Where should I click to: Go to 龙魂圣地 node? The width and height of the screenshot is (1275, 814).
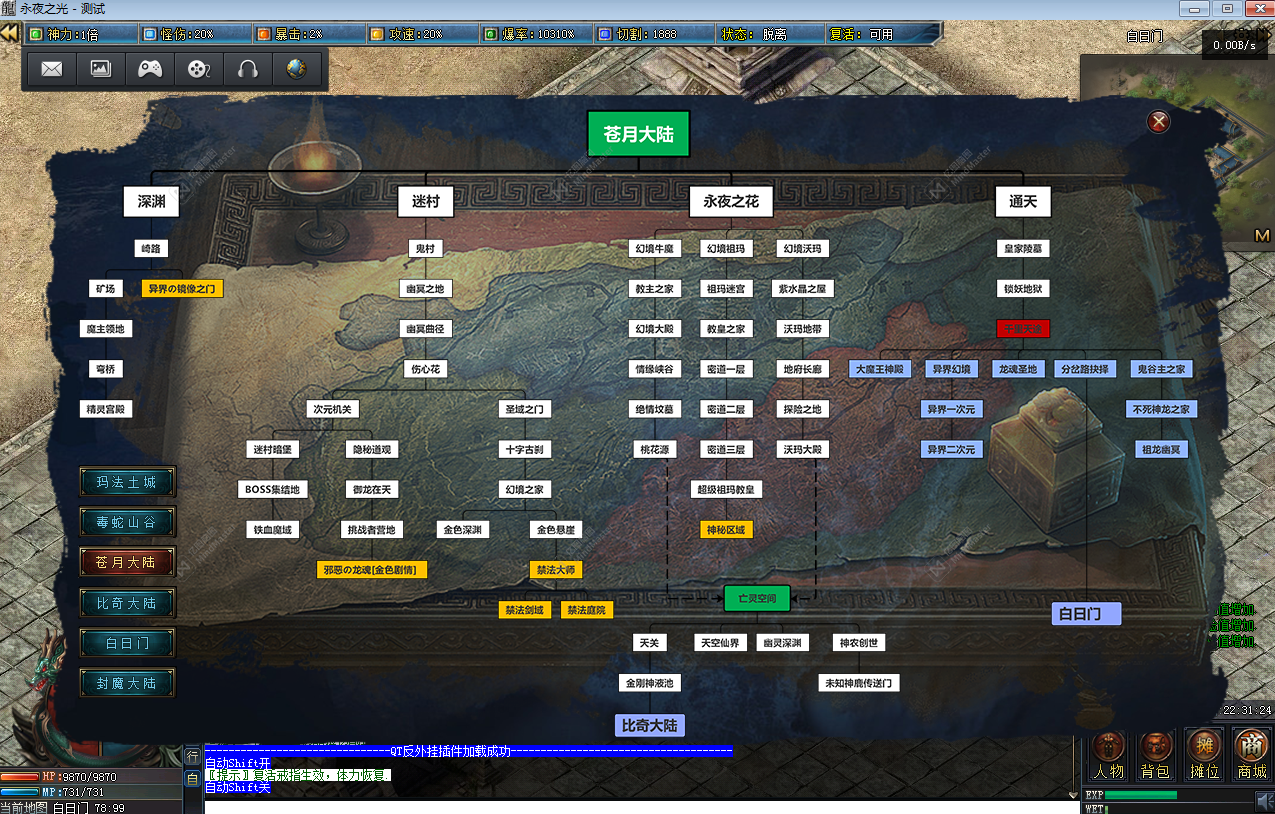[x=1018, y=369]
